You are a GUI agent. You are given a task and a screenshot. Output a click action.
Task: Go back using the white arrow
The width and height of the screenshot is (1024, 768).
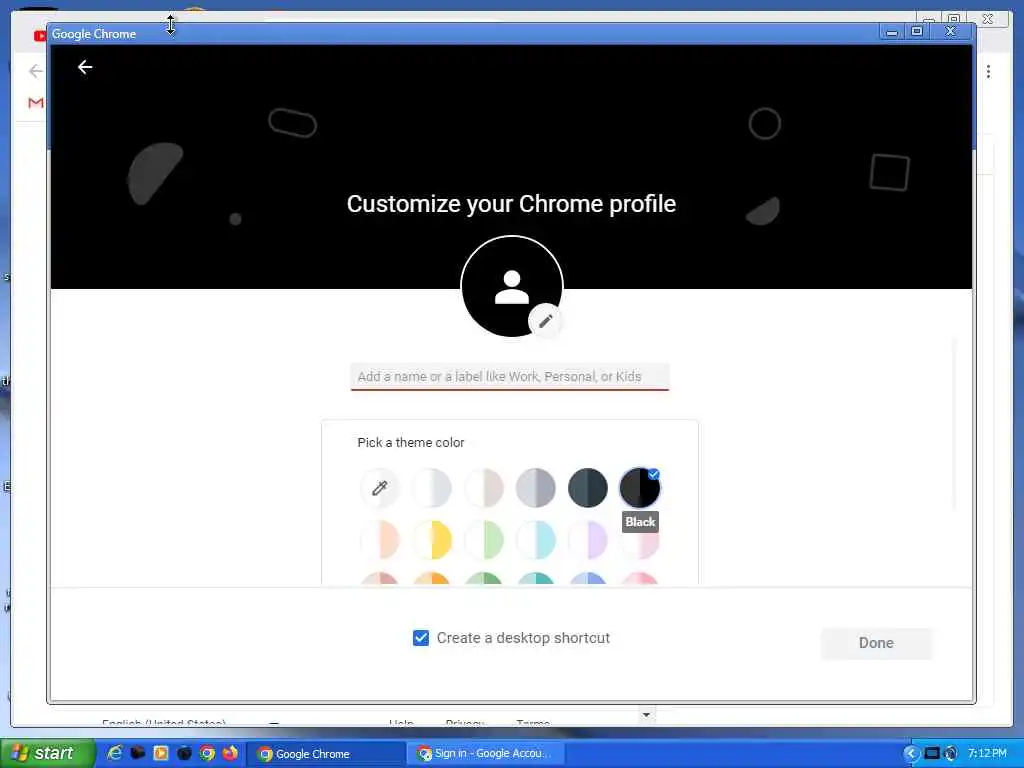85,67
